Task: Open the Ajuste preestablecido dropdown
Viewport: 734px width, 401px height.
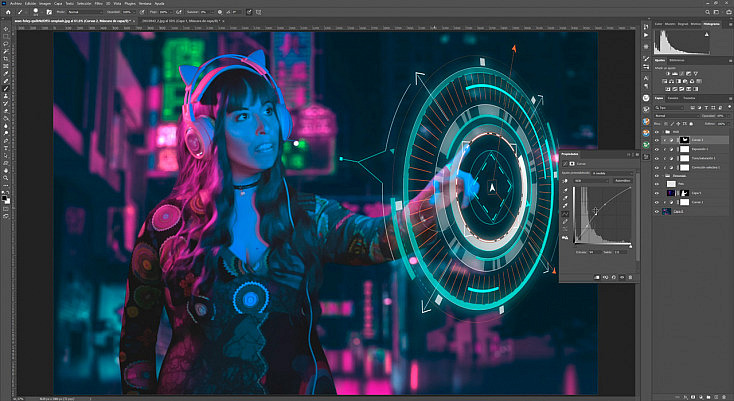Action: click(x=612, y=173)
